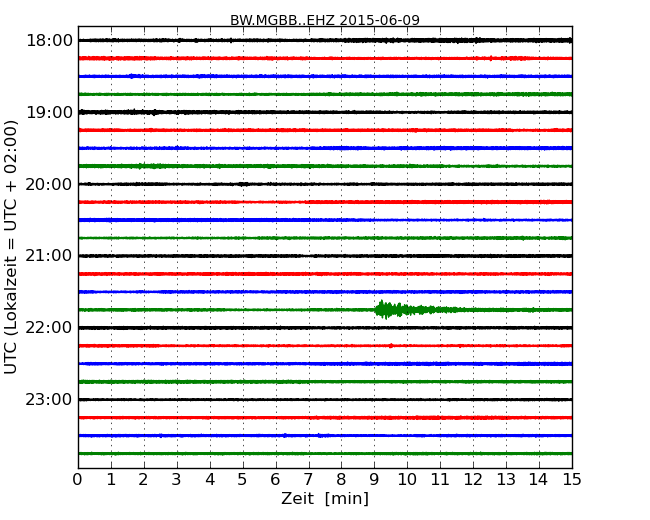Viewport: 650px width, 520px height.
Task: Click the small red spike after 22:00 trace
Action: (x=390, y=345)
